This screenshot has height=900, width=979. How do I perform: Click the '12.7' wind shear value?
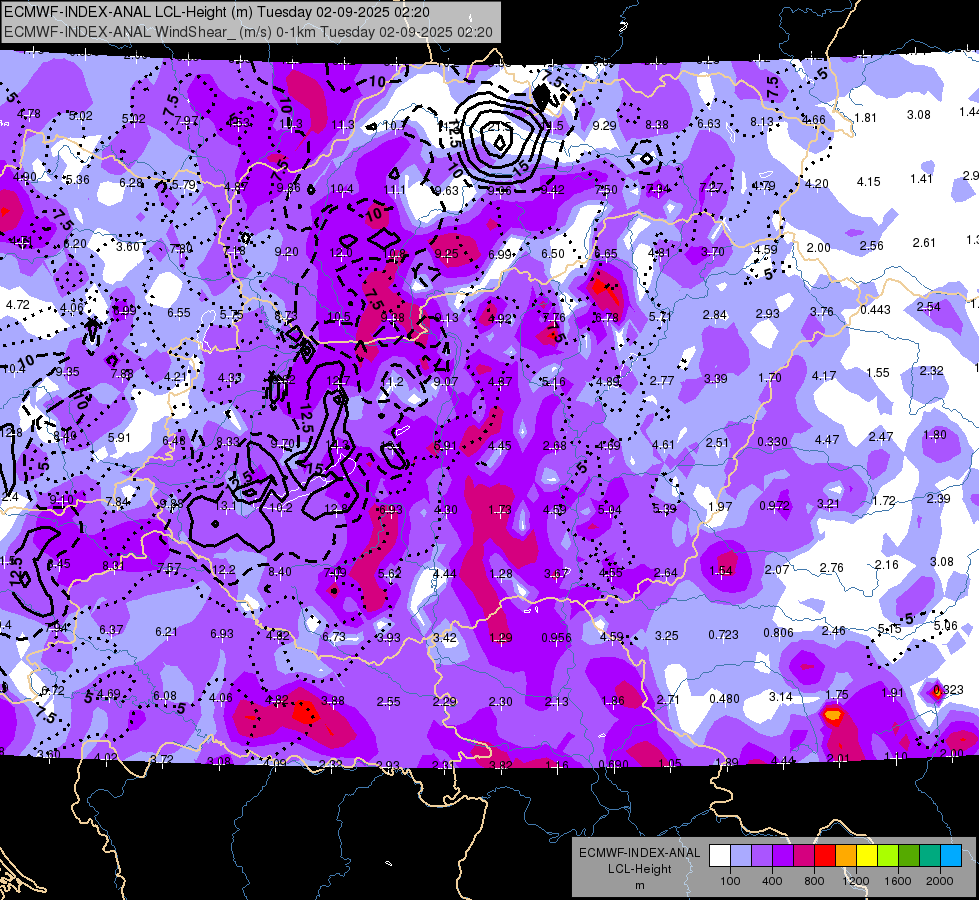pyautogui.click(x=337, y=381)
